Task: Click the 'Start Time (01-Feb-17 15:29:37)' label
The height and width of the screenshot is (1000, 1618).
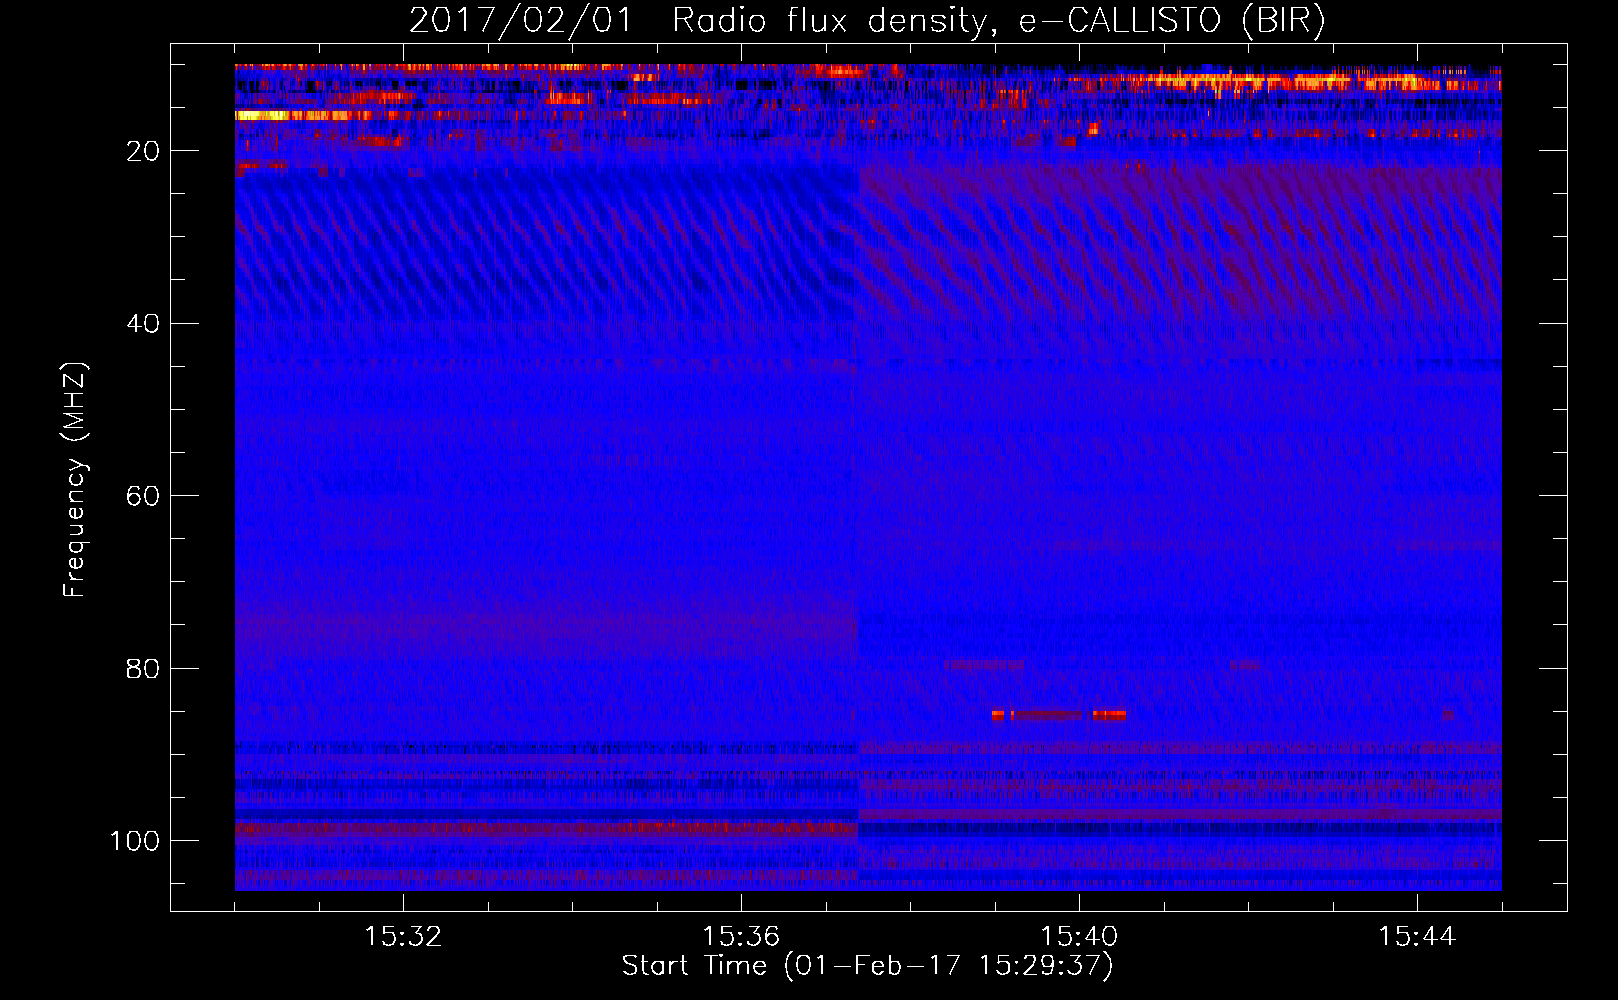Action: tap(867, 966)
